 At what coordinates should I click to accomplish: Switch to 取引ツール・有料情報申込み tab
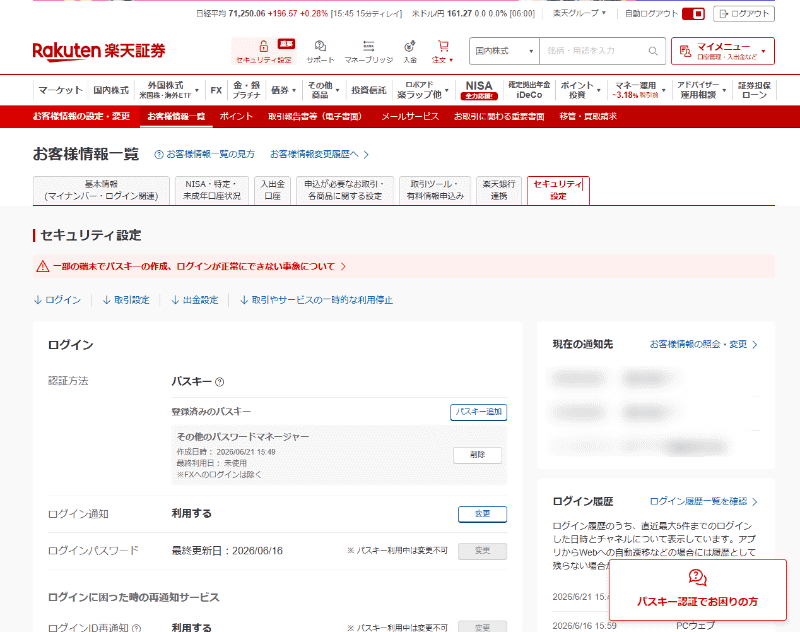(x=435, y=190)
